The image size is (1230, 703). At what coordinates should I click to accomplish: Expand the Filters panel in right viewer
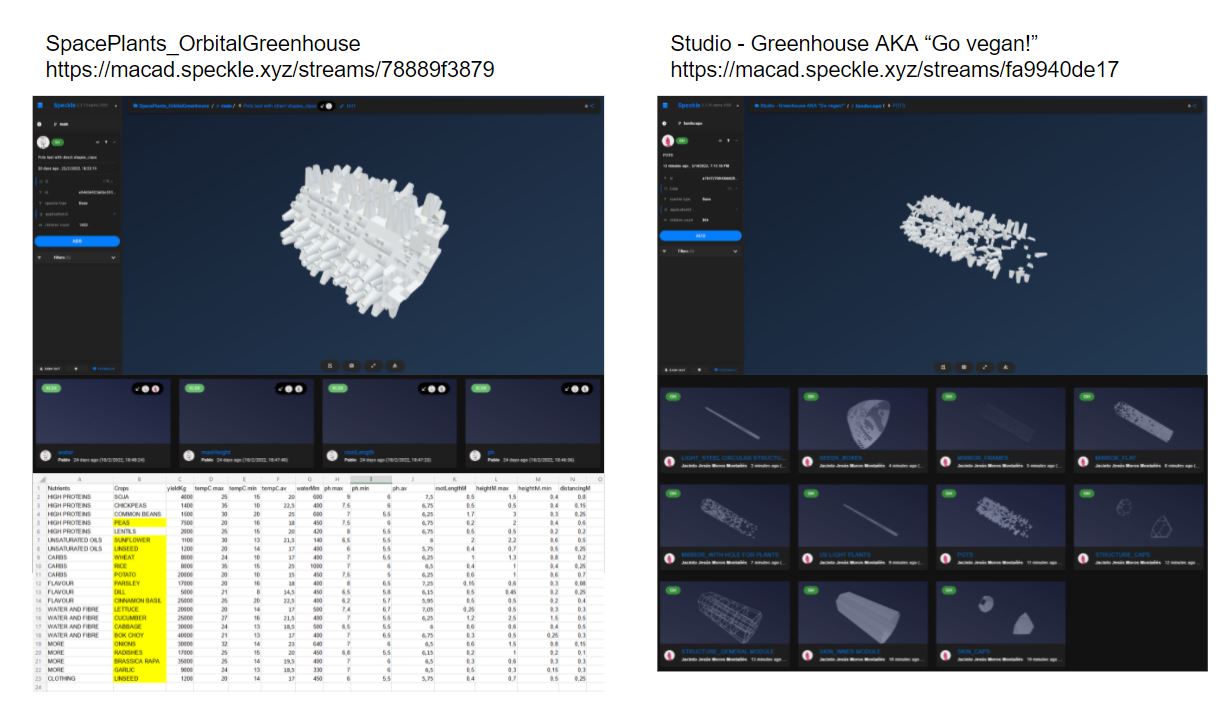[x=734, y=251]
